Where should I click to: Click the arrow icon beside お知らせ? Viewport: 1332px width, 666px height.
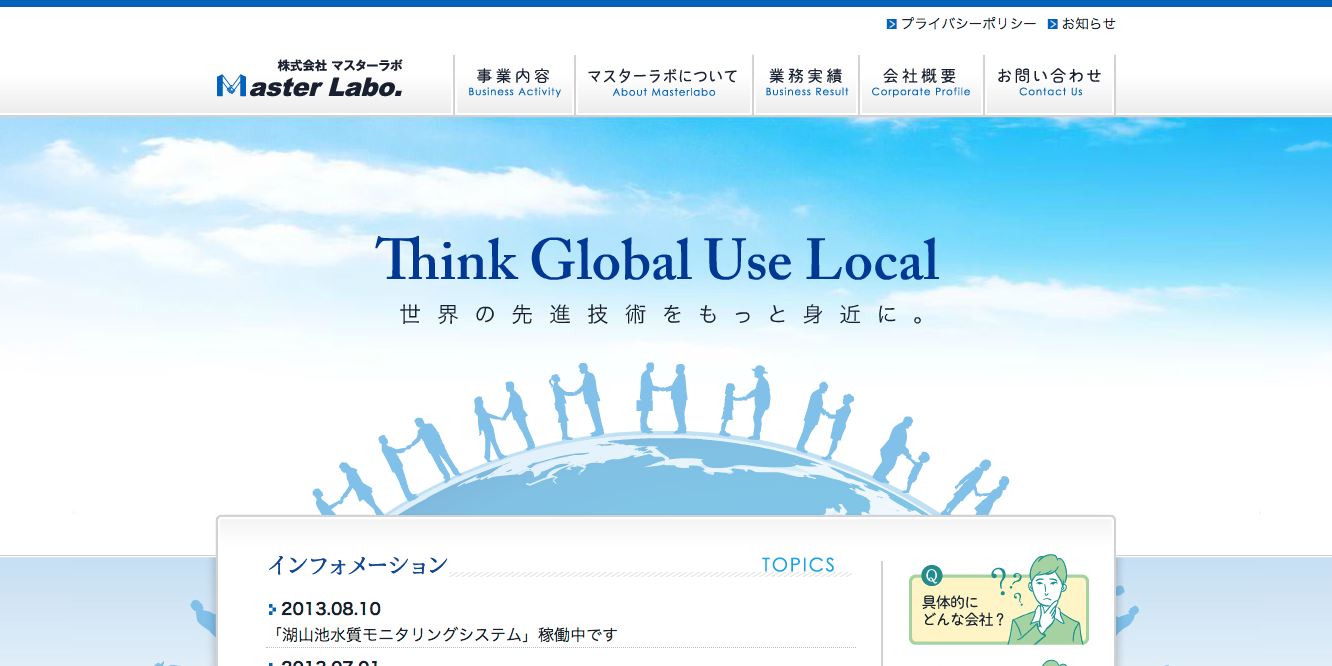coord(1053,24)
